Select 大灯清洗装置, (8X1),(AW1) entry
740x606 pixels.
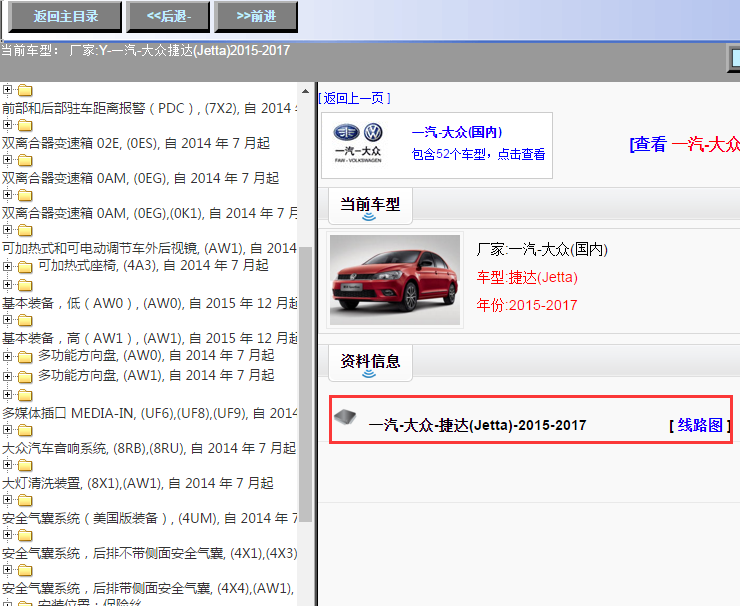(x=138, y=483)
